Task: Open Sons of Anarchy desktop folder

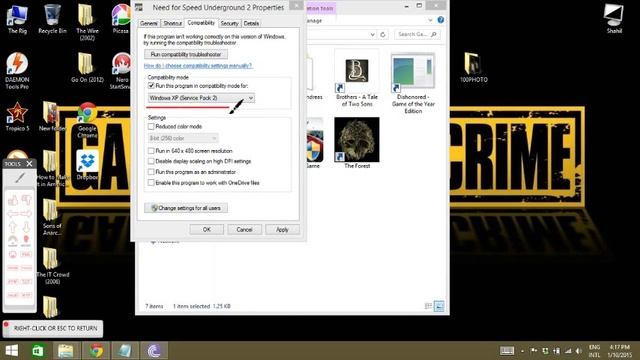Action: [x=51, y=218]
